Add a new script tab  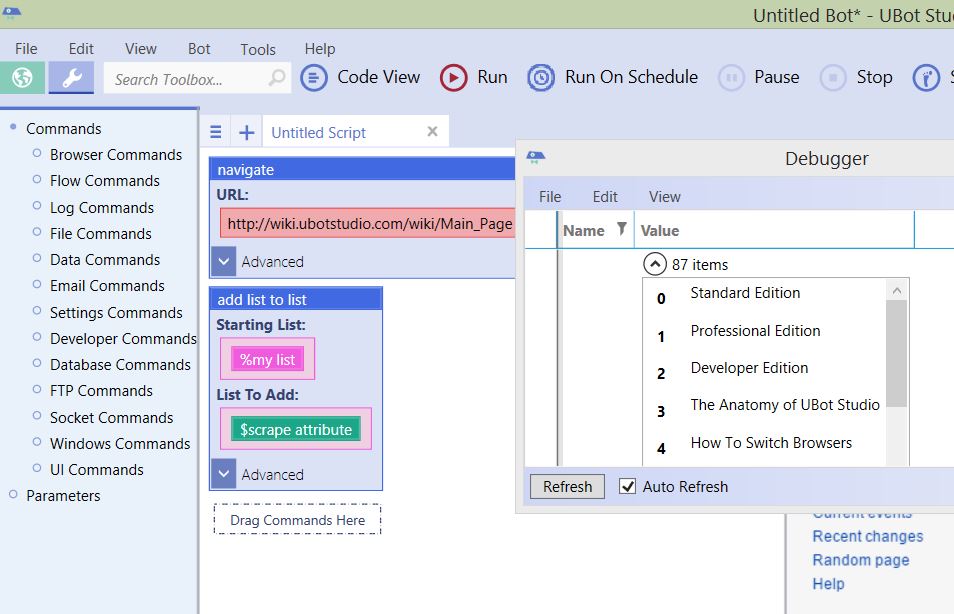[x=246, y=132]
